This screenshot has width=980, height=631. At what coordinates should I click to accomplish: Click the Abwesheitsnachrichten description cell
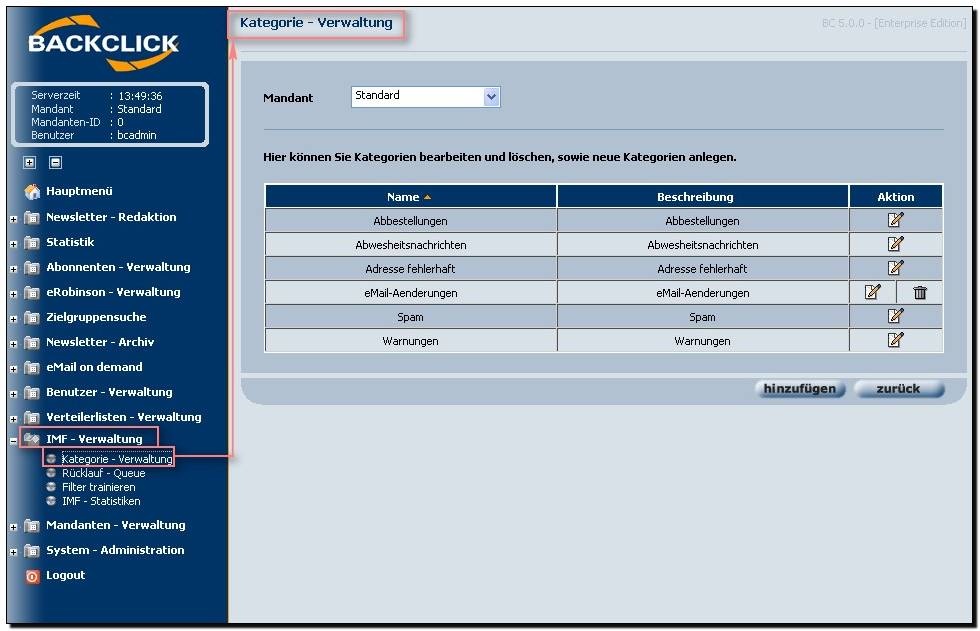[x=703, y=244]
